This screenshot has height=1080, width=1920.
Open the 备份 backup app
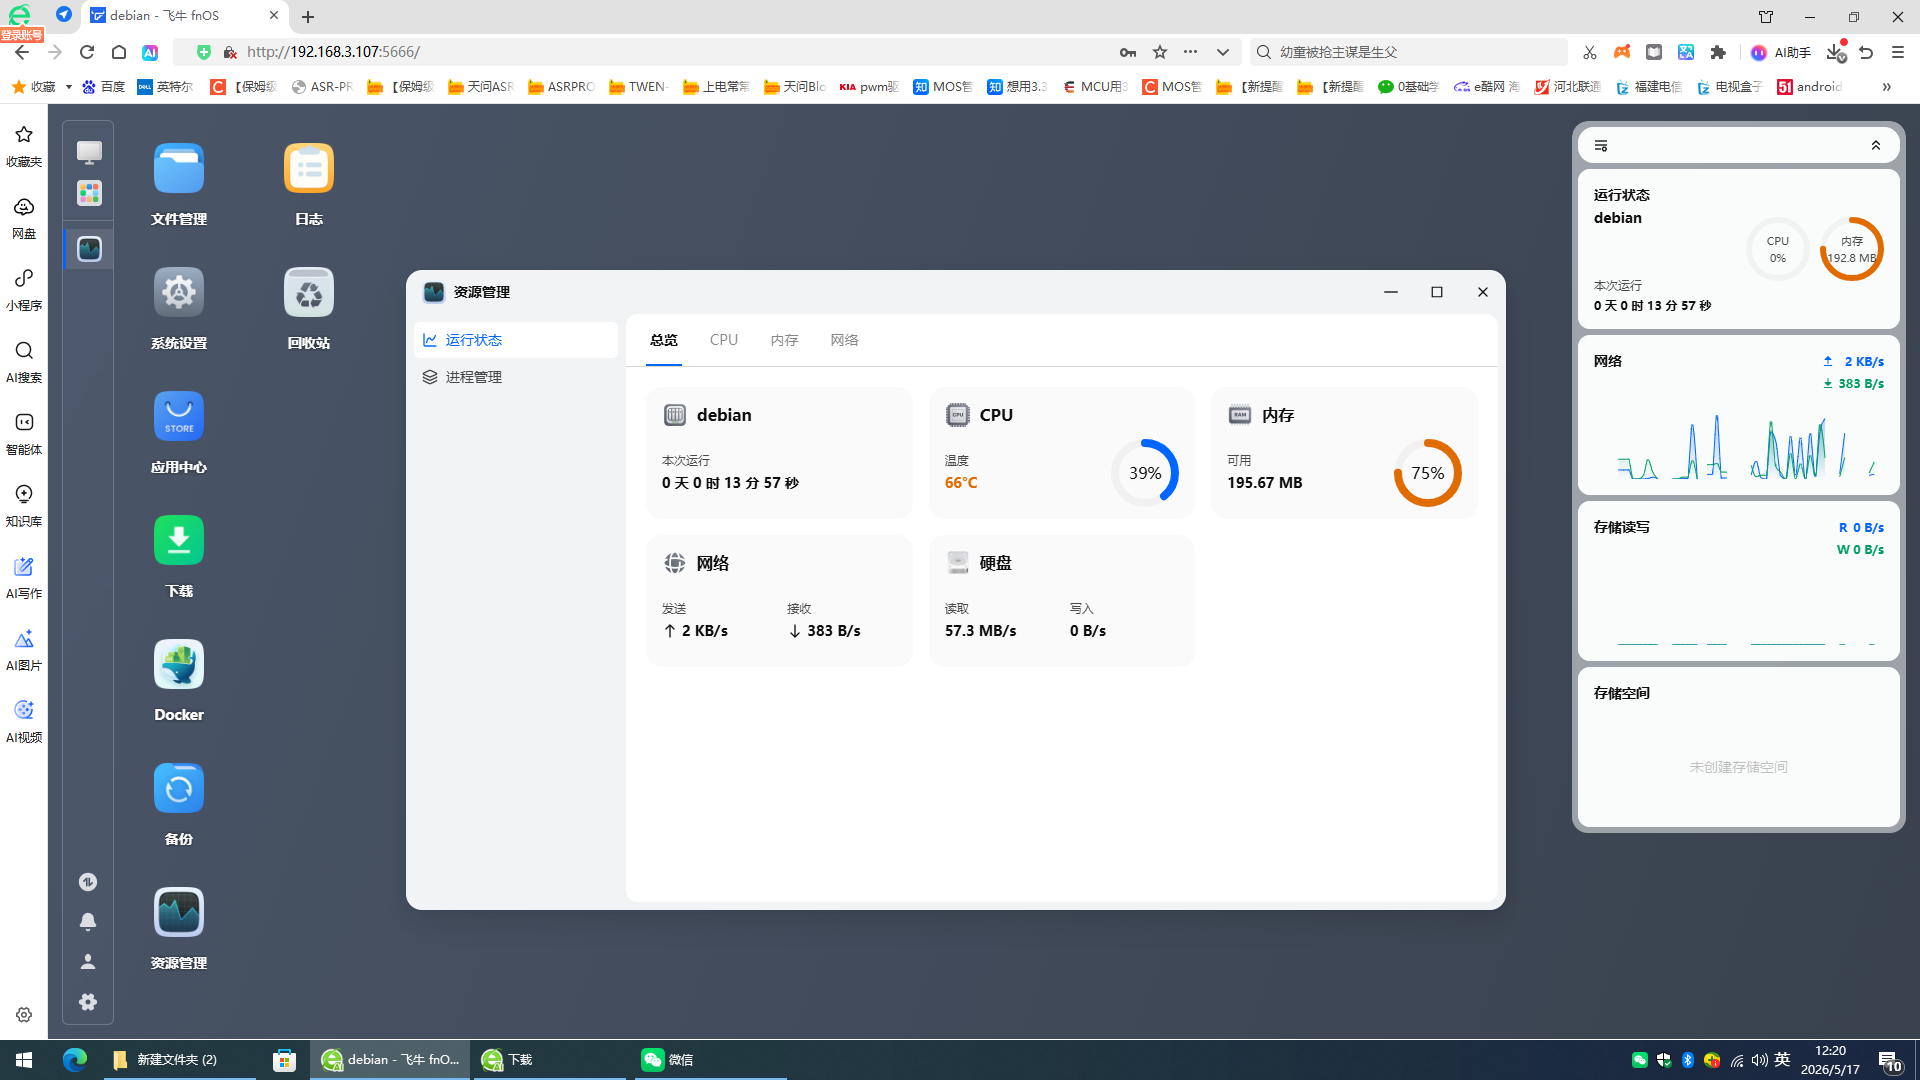click(179, 788)
